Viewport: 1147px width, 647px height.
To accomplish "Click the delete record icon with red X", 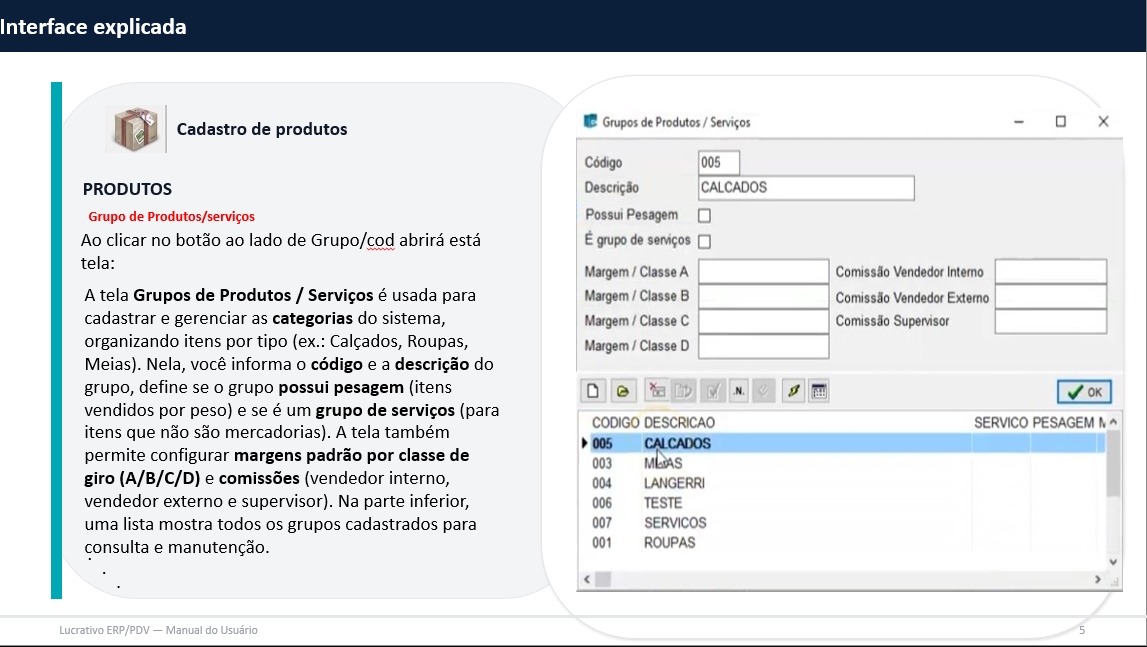I will [x=657, y=392].
